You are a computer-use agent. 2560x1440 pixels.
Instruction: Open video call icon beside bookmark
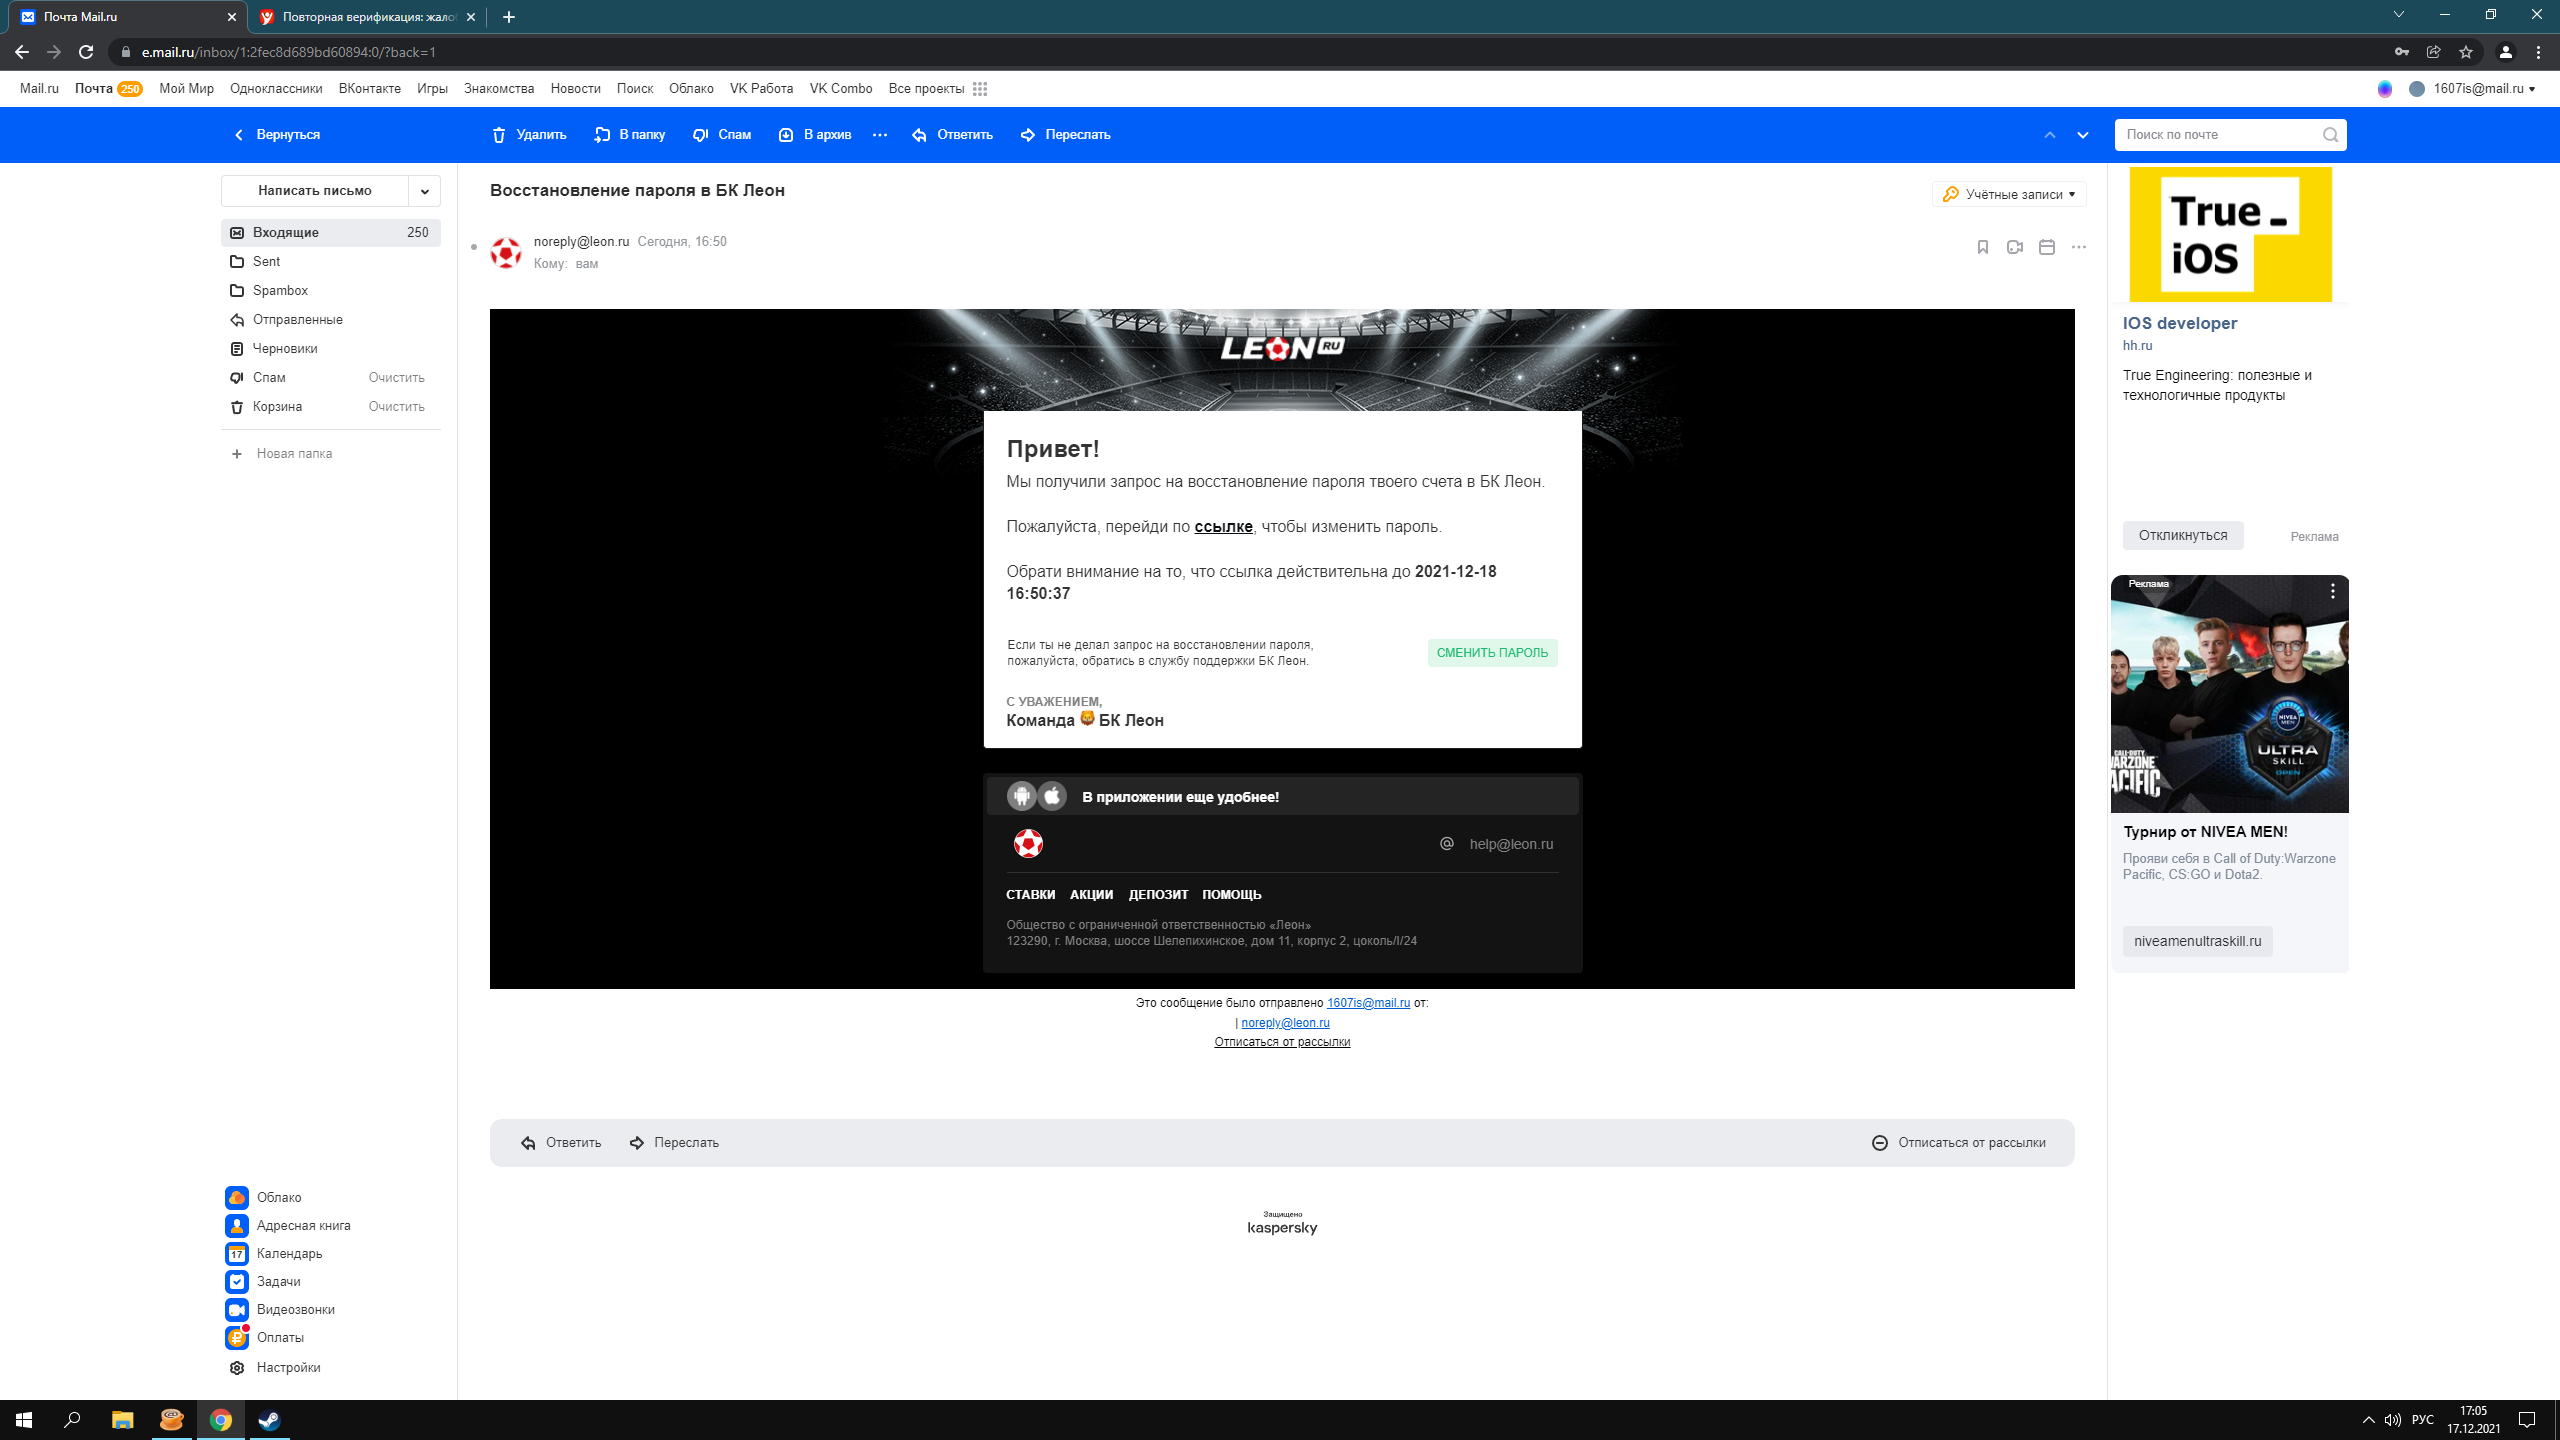2014,247
